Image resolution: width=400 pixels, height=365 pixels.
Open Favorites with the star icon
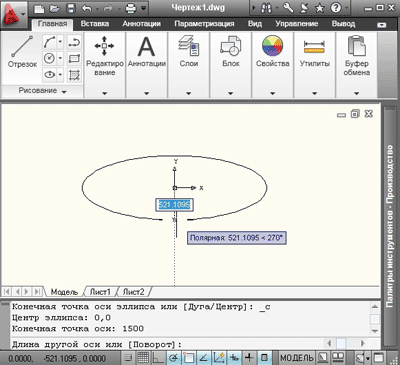click(x=320, y=8)
